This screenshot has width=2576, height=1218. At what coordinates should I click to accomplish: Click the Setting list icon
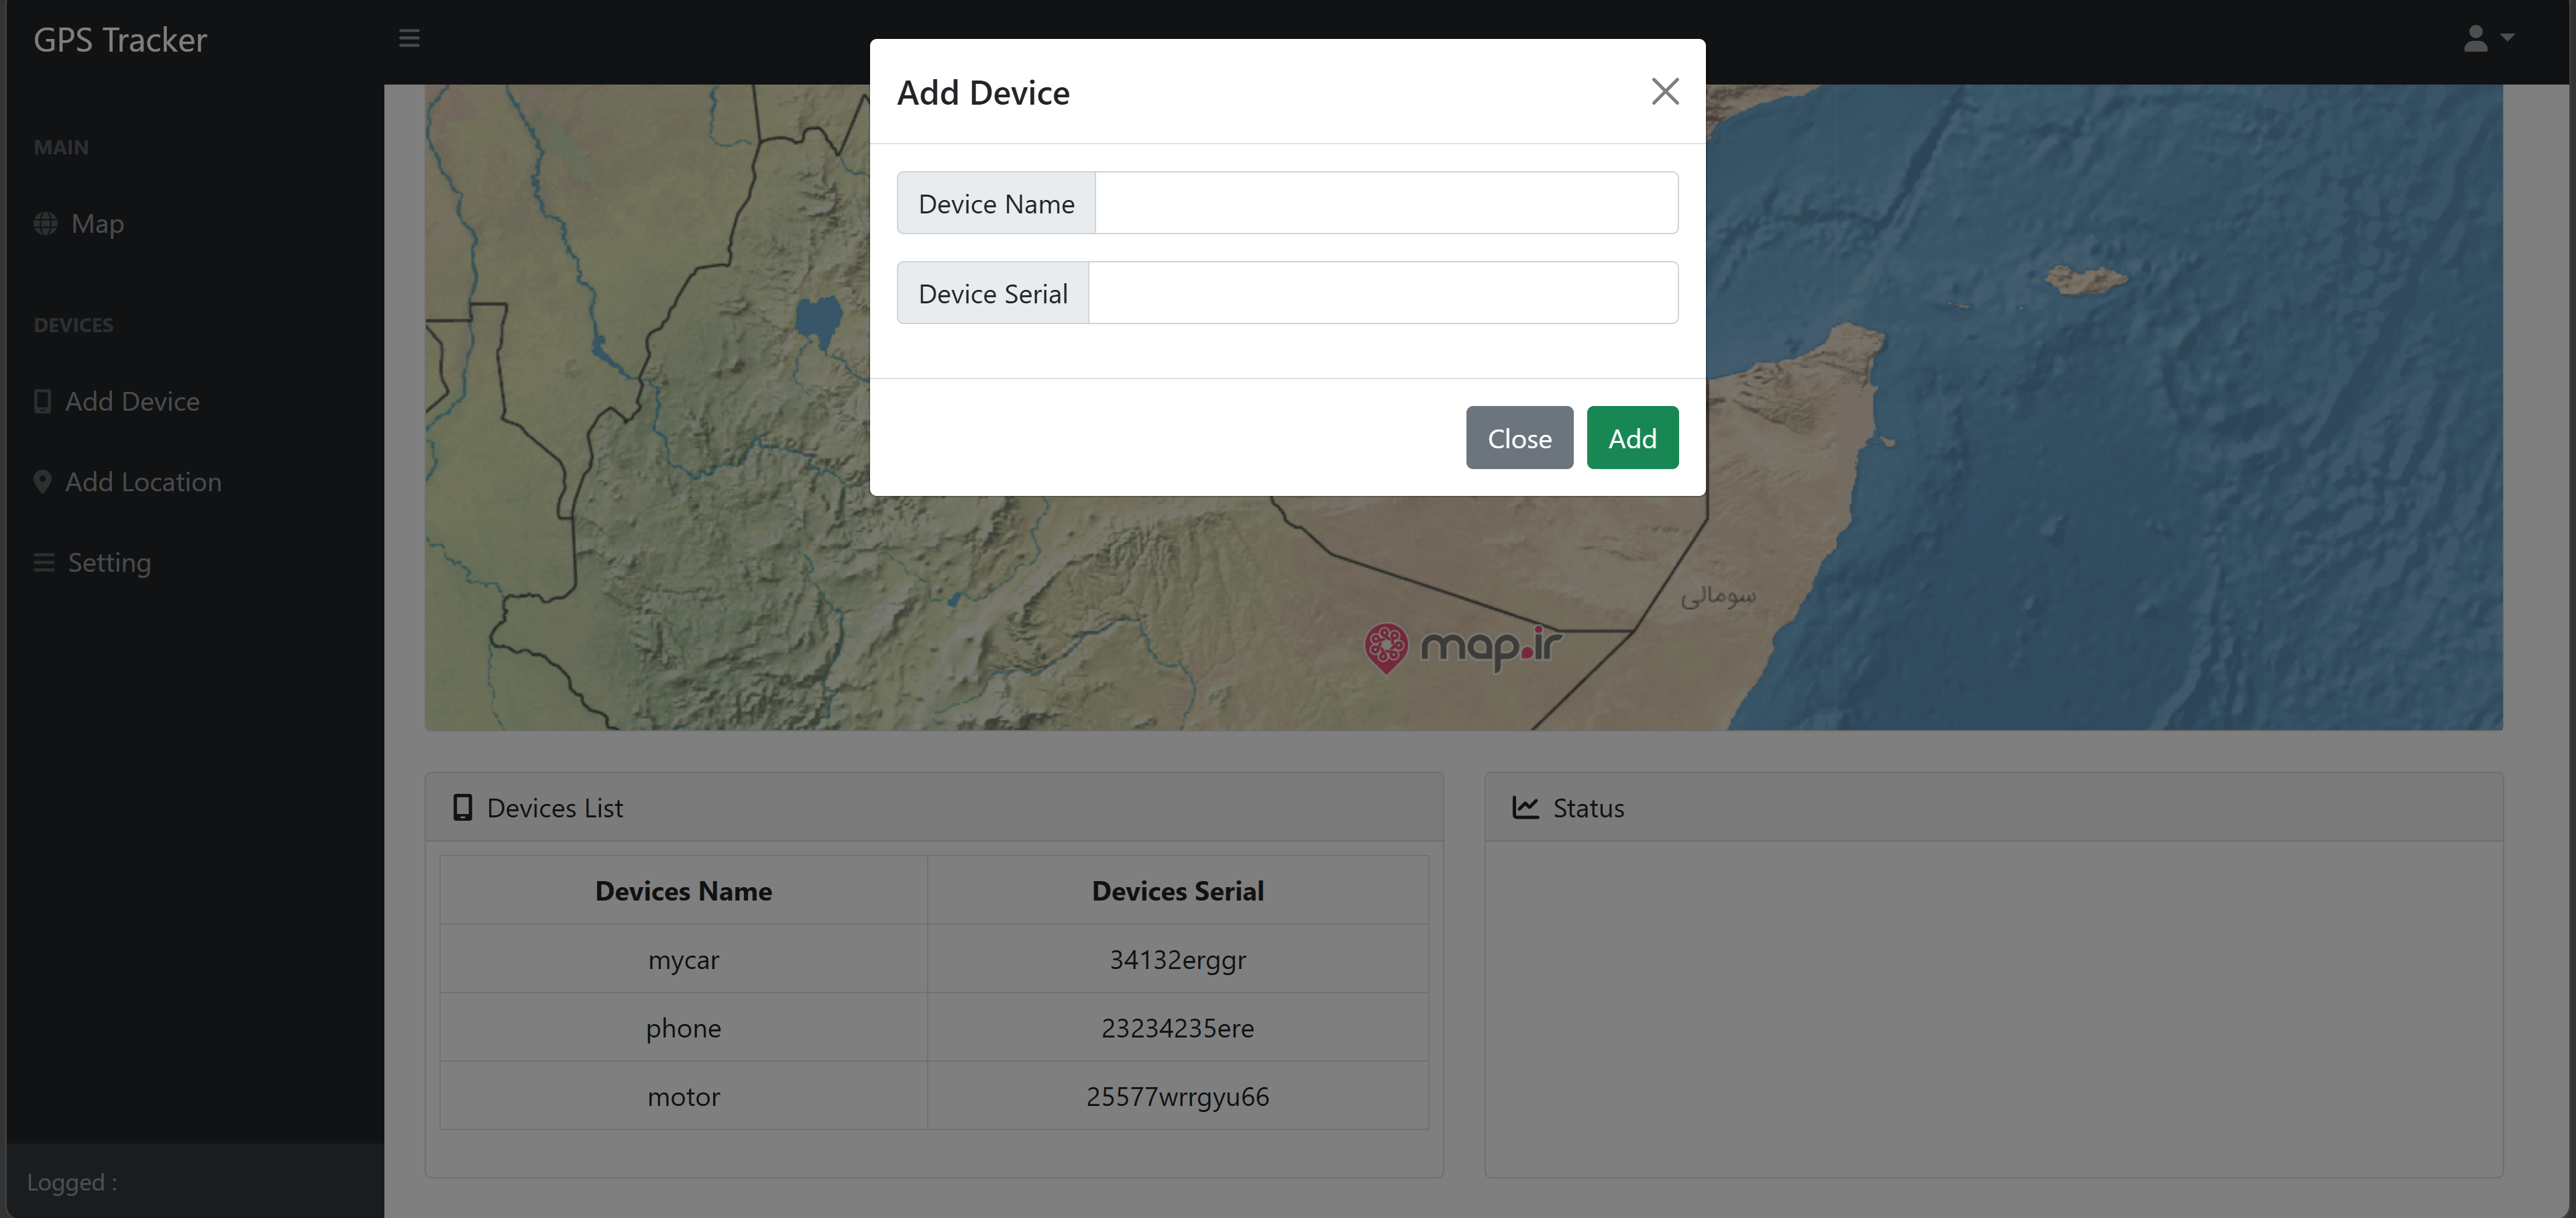(44, 562)
